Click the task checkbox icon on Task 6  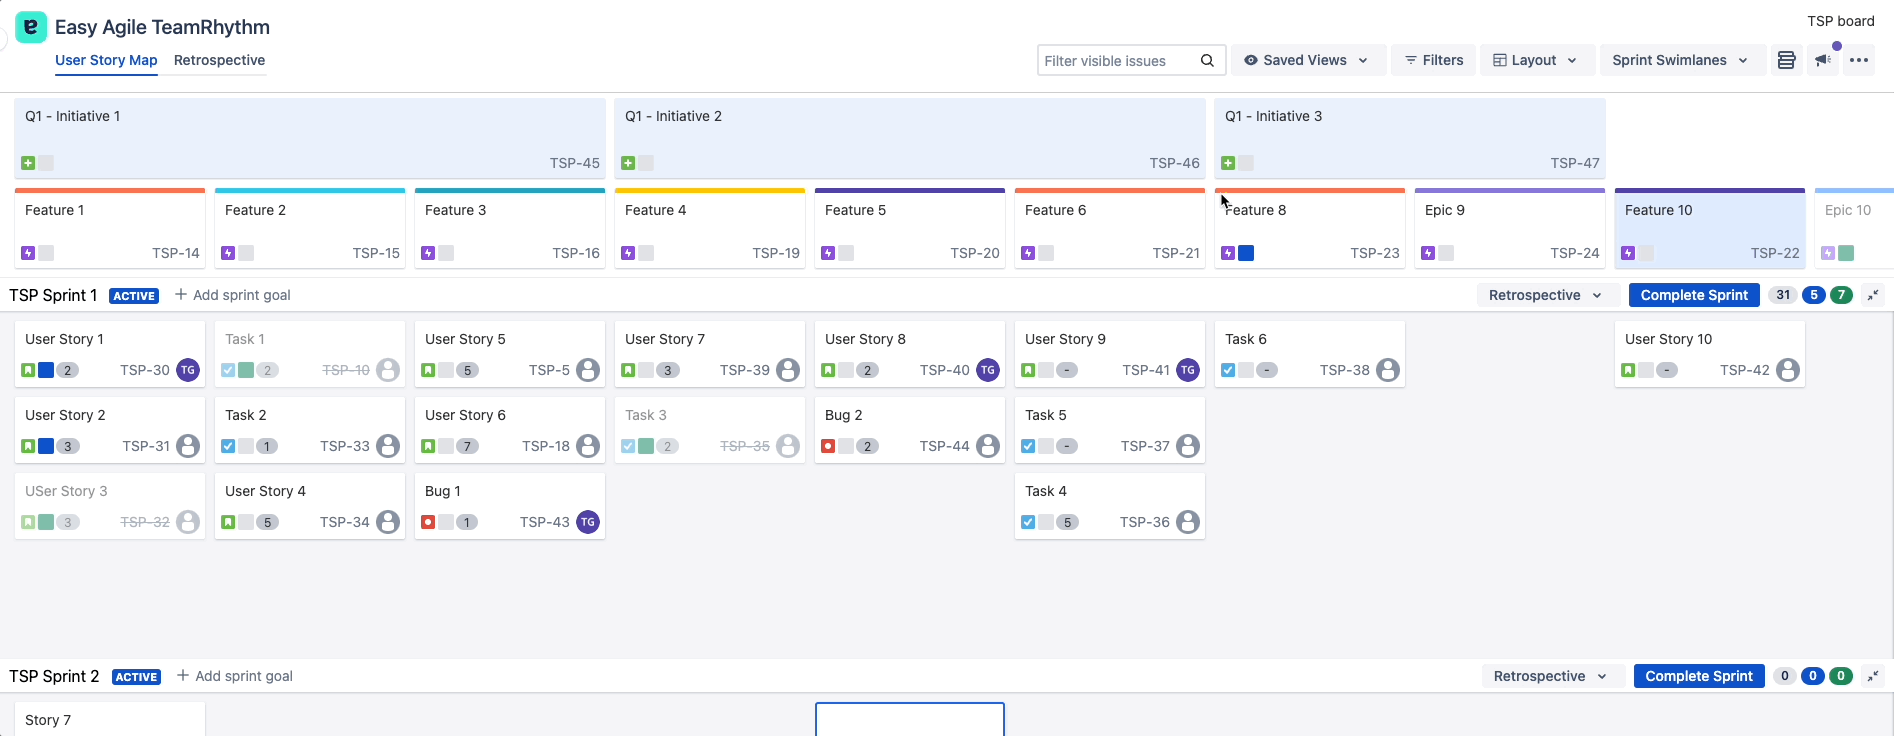tap(1228, 370)
